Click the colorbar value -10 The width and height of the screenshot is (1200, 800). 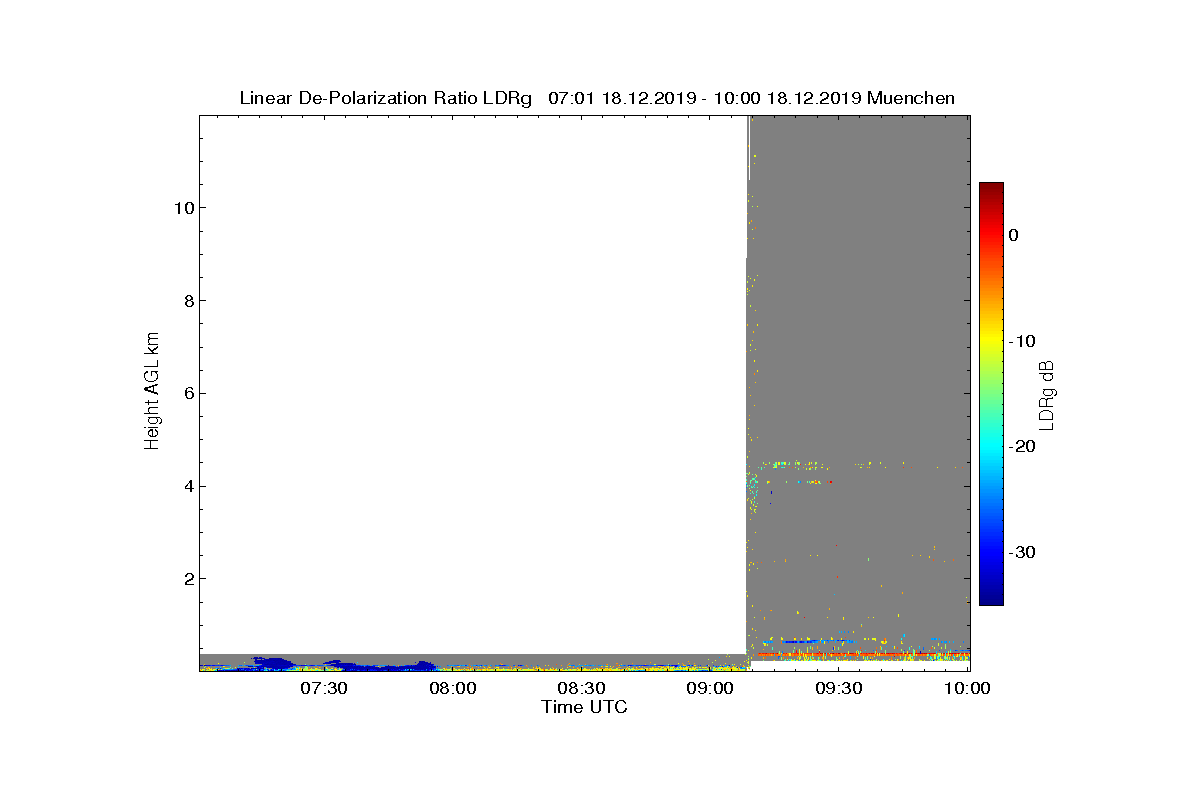coord(1021,341)
